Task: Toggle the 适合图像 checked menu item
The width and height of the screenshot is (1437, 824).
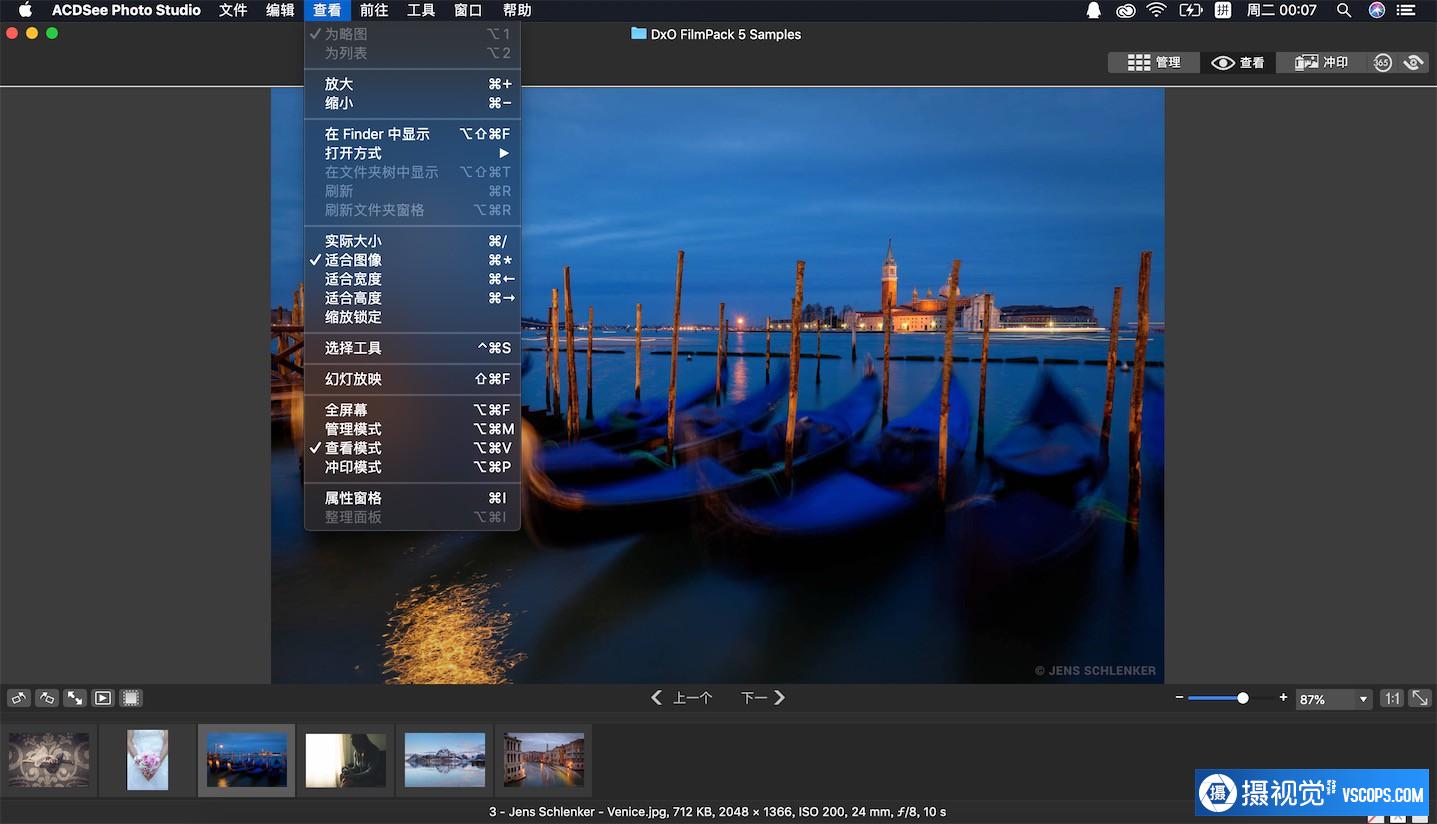Action: 353,260
